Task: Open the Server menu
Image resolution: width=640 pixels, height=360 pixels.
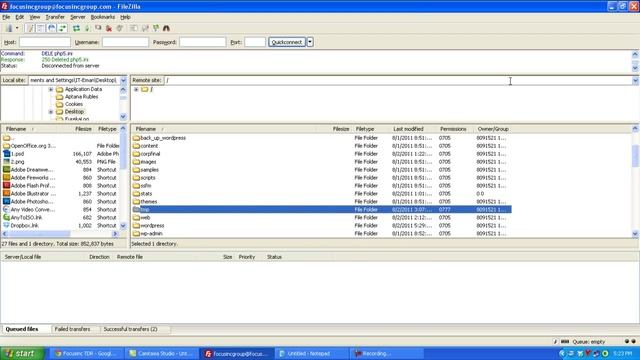Action: click(78, 17)
